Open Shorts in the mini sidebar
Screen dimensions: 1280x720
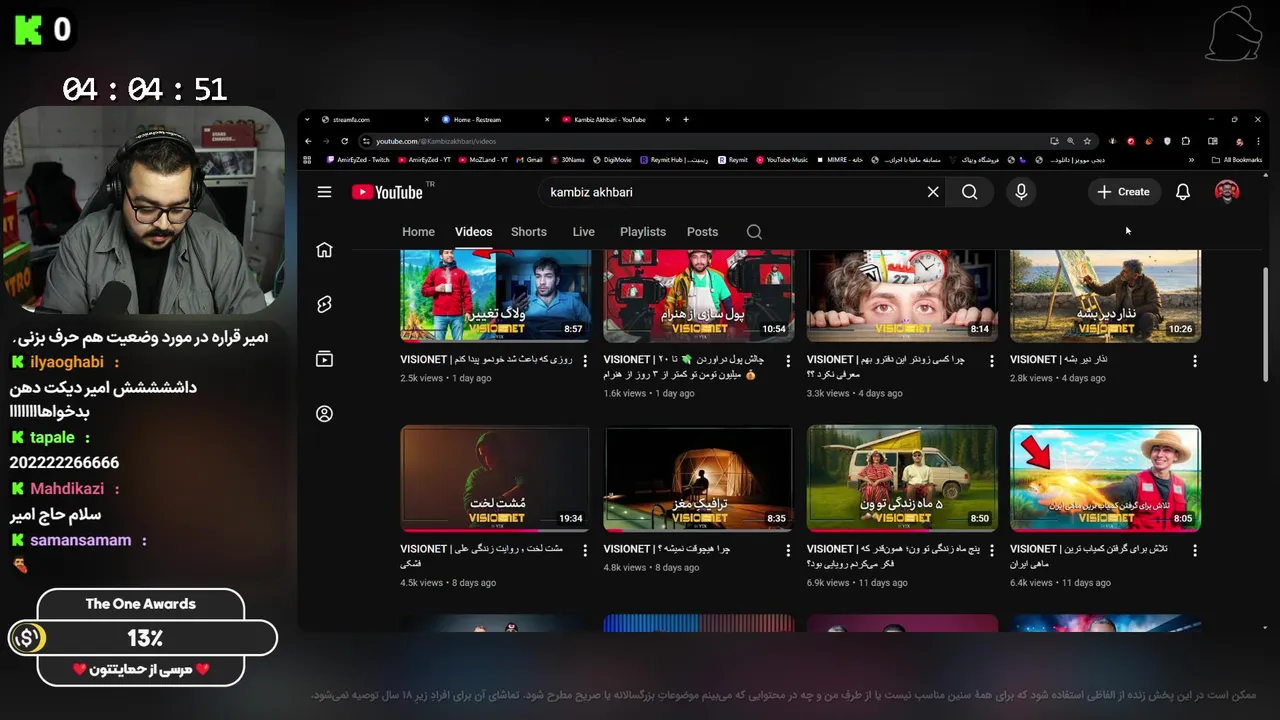324,304
